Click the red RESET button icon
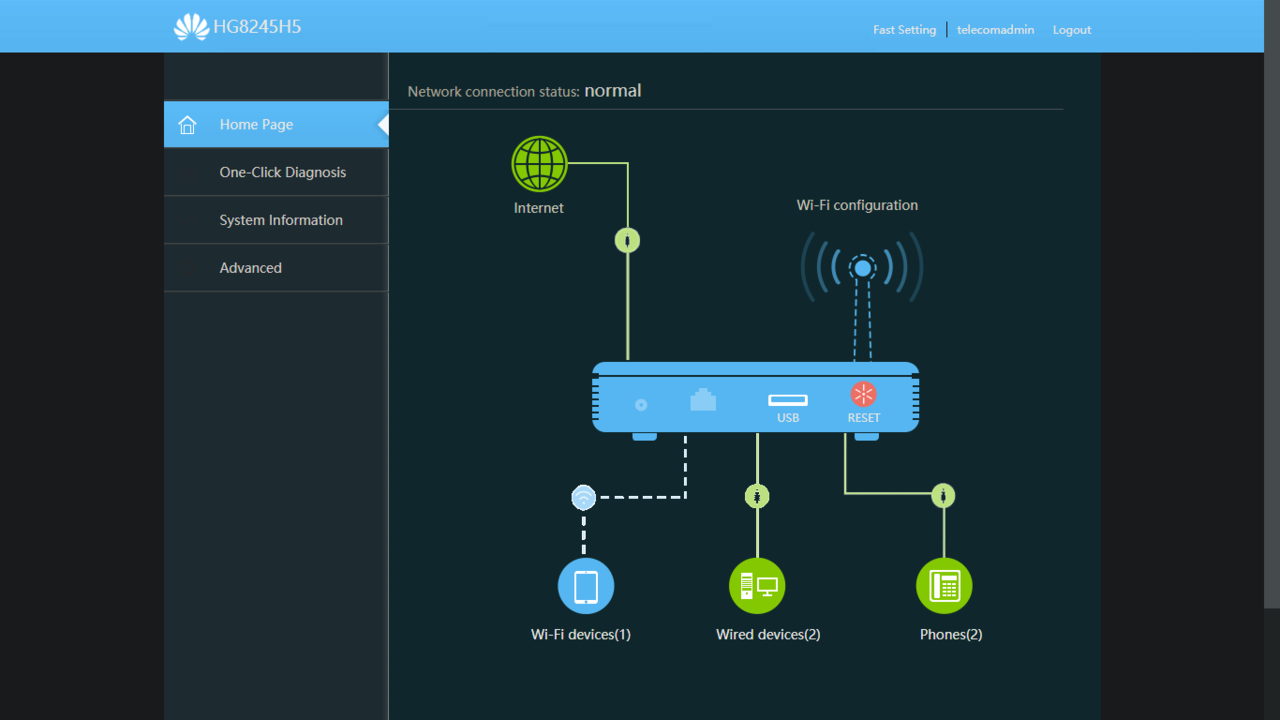Screen dimensions: 1280x720 tap(863, 394)
